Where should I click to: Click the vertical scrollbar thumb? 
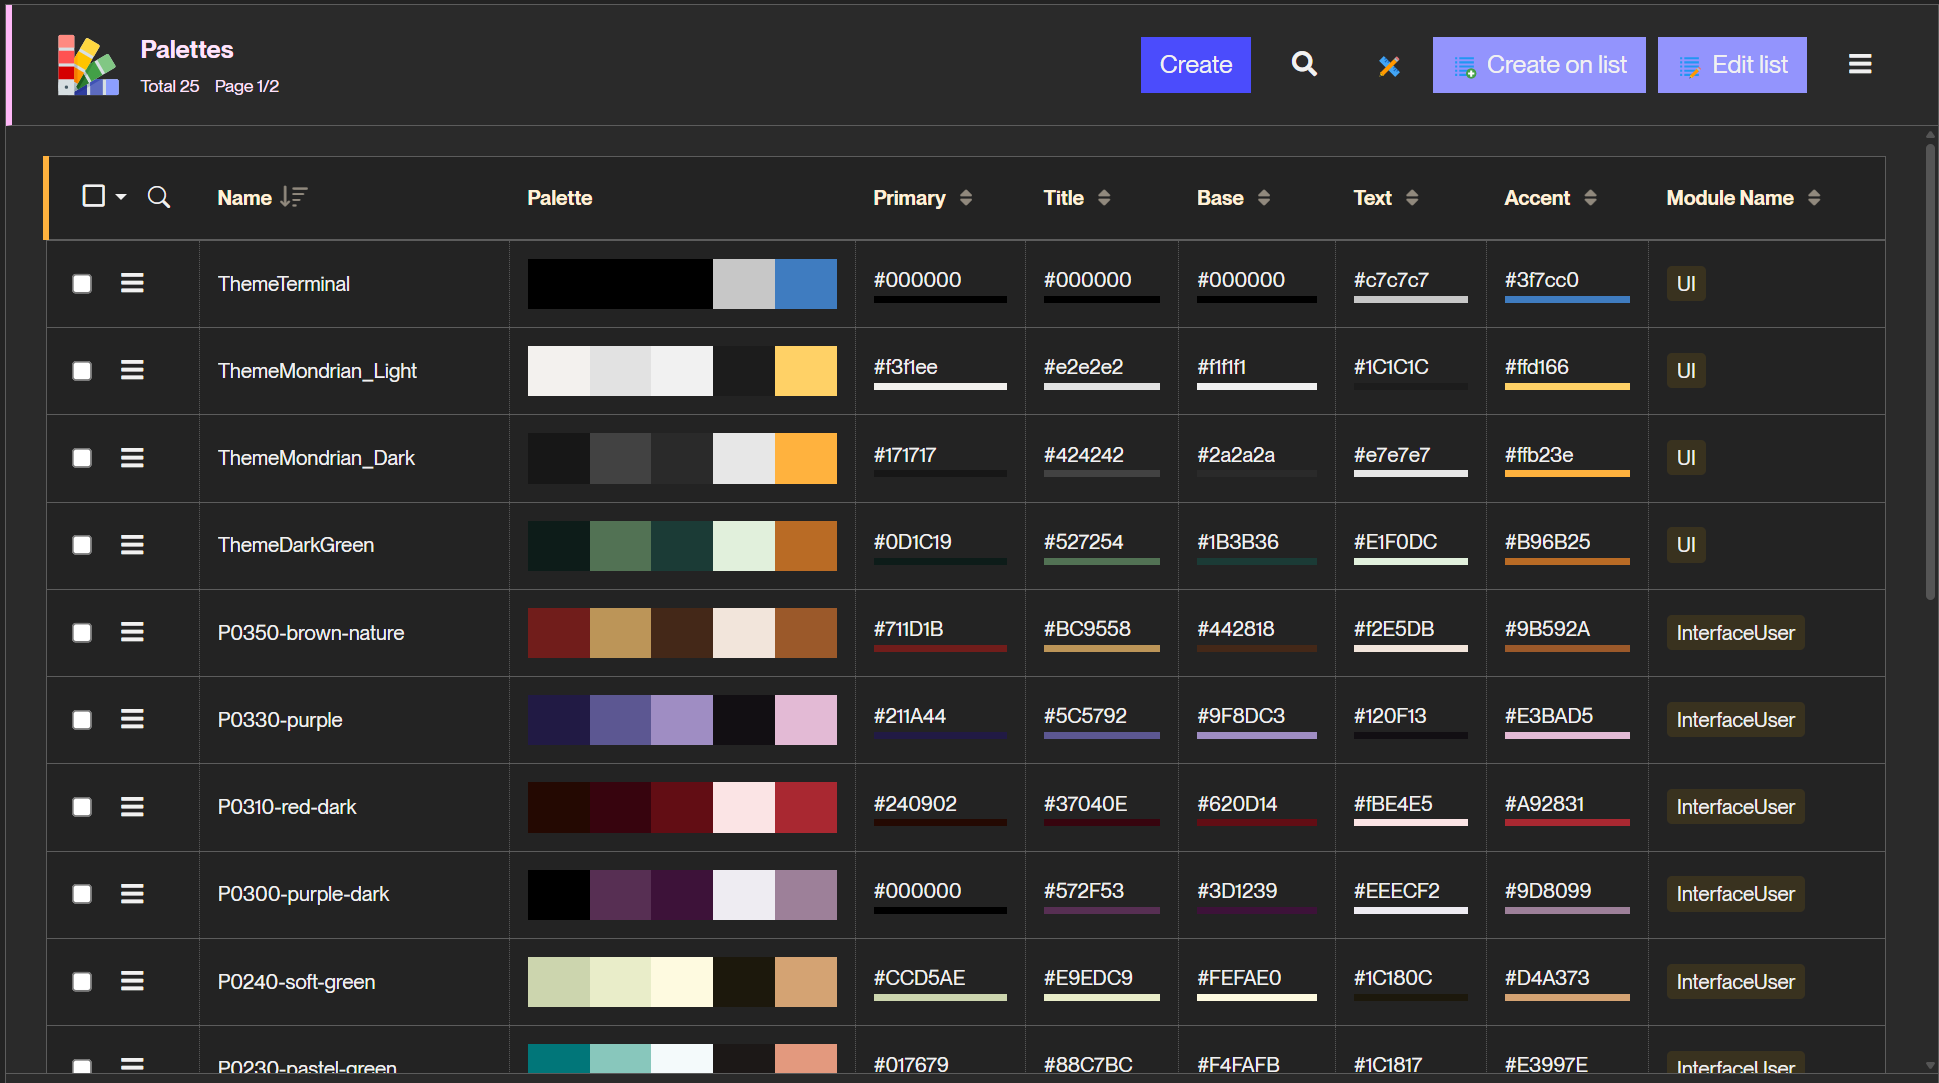[1930, 370]
